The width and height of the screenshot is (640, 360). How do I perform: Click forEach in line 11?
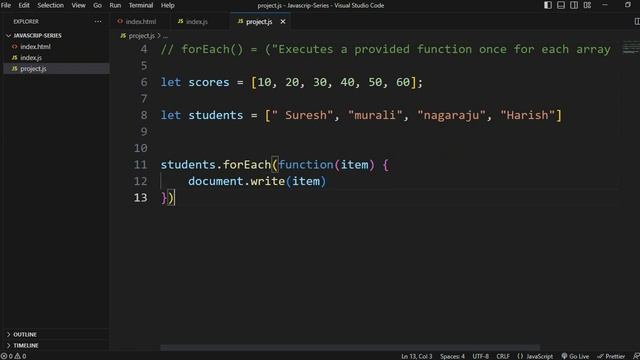coord(247,164)
